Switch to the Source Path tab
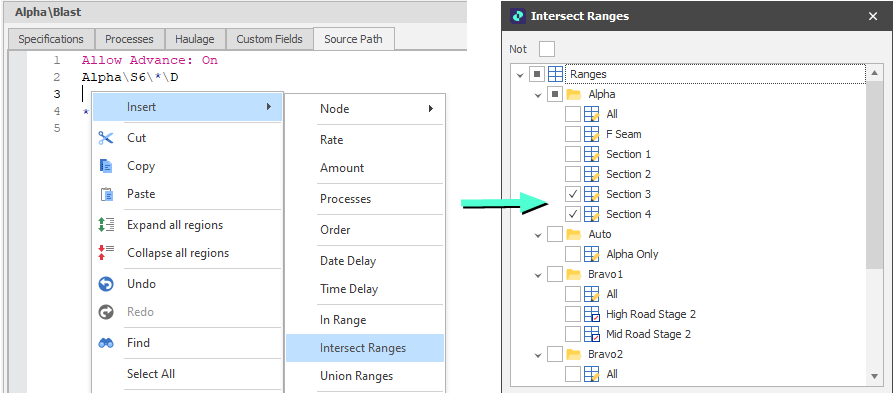Screen dimensions: 896x393 coord(354,39)
